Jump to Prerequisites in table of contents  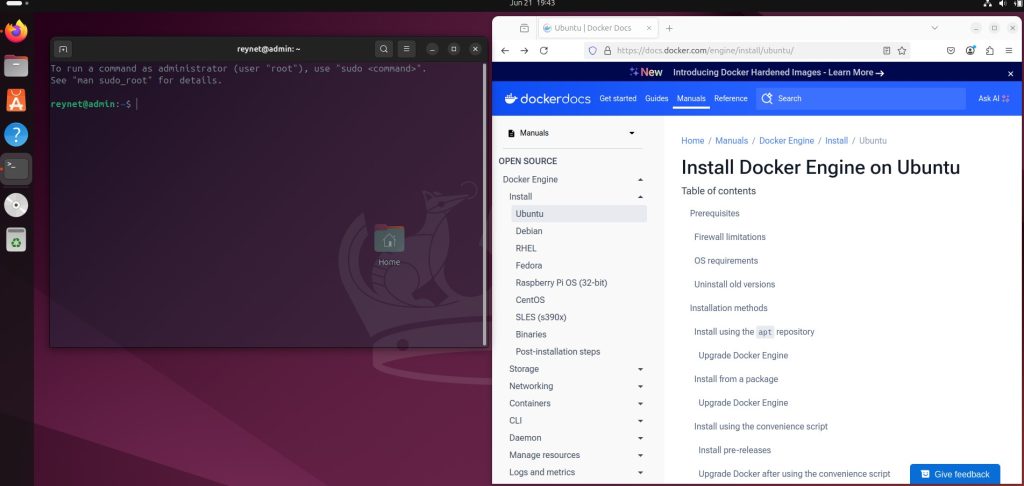(x=714, y=214)
